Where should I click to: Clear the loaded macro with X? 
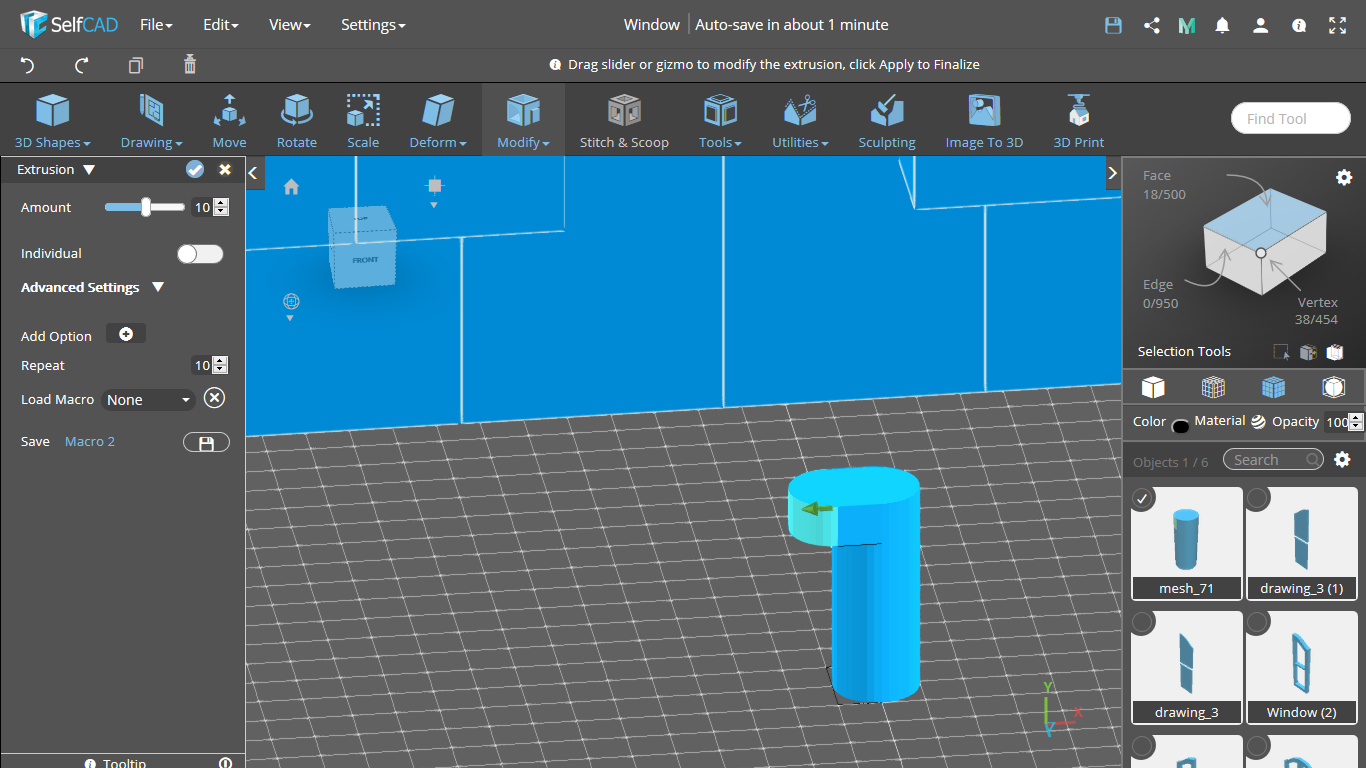[x=214, y=398]
